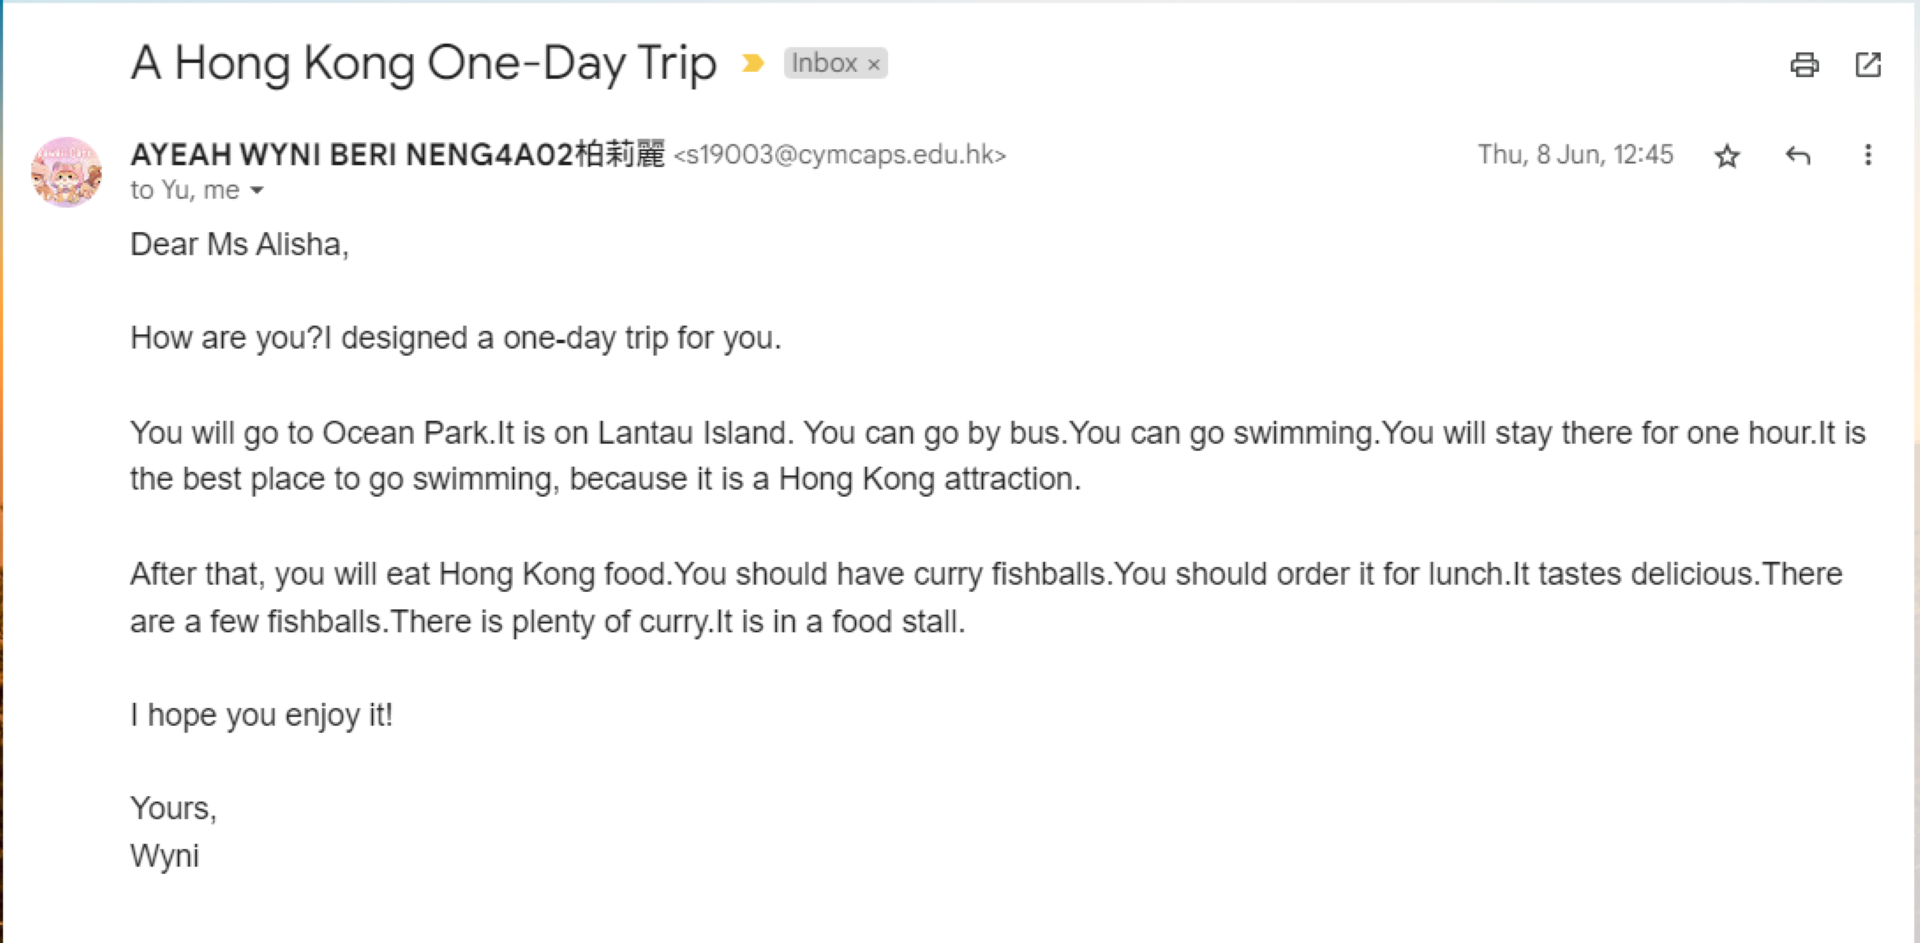Print the email using the printer icon
This screenshot has width=1920, height=943.
(x=1804, y=65)
